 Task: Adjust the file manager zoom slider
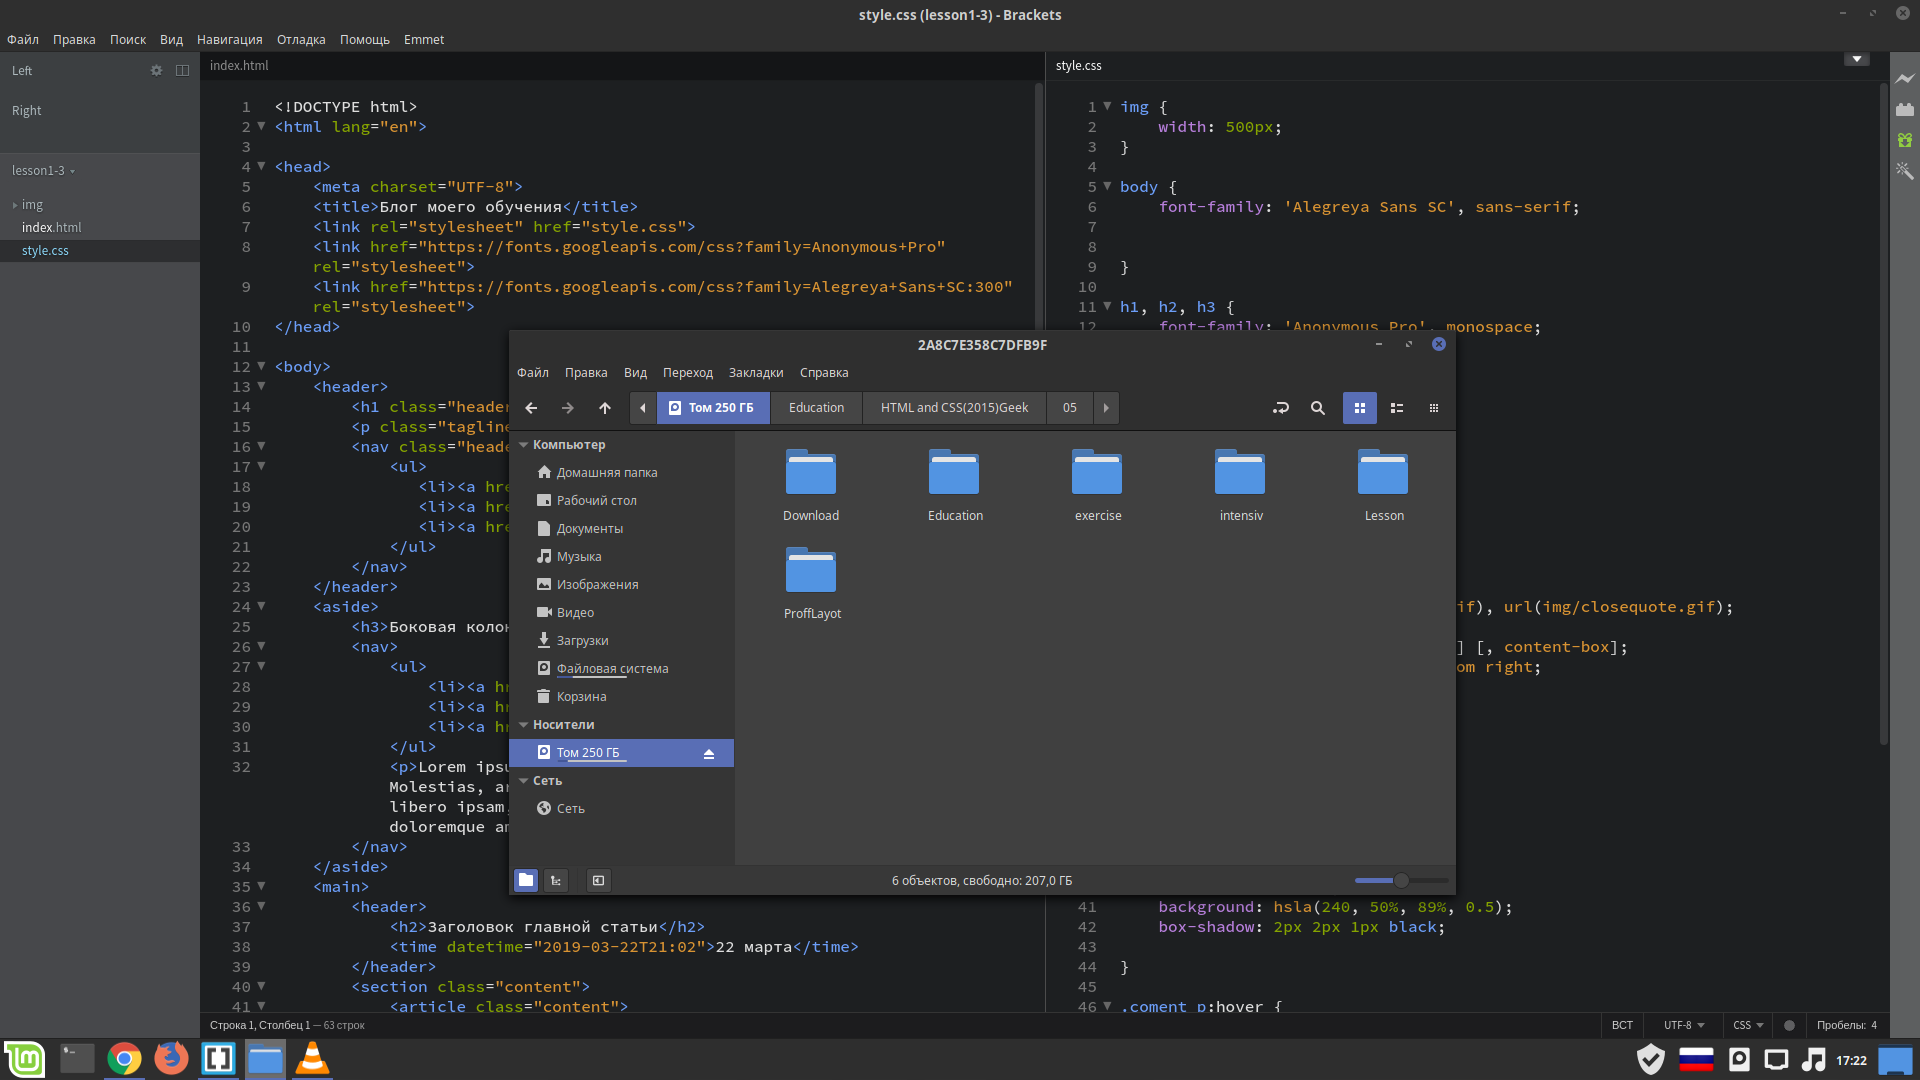pos(1401,880)
